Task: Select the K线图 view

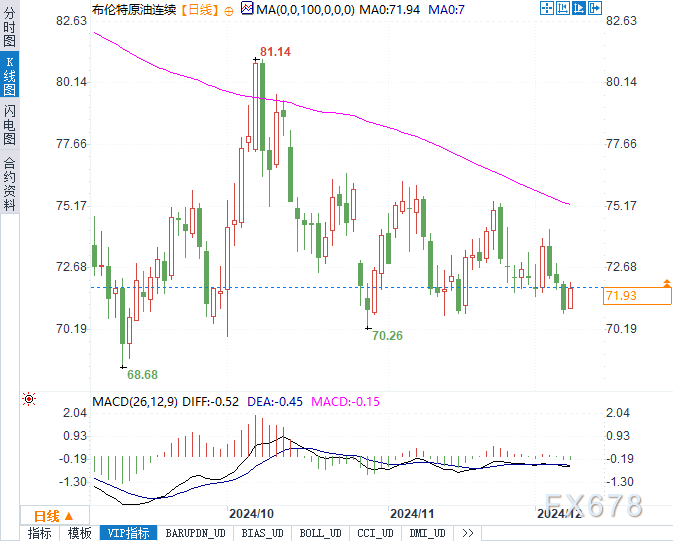Action: click(x=9, y=75)
